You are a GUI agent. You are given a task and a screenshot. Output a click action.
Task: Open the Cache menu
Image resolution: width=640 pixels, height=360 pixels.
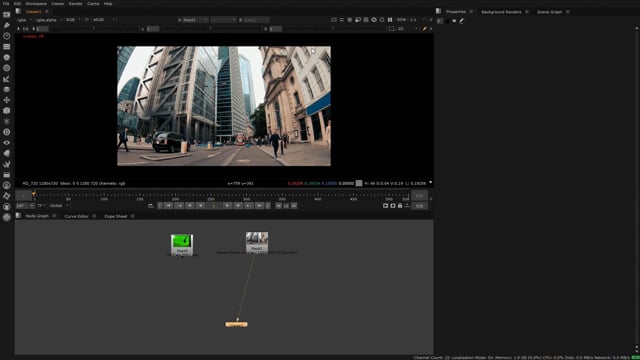93,4
